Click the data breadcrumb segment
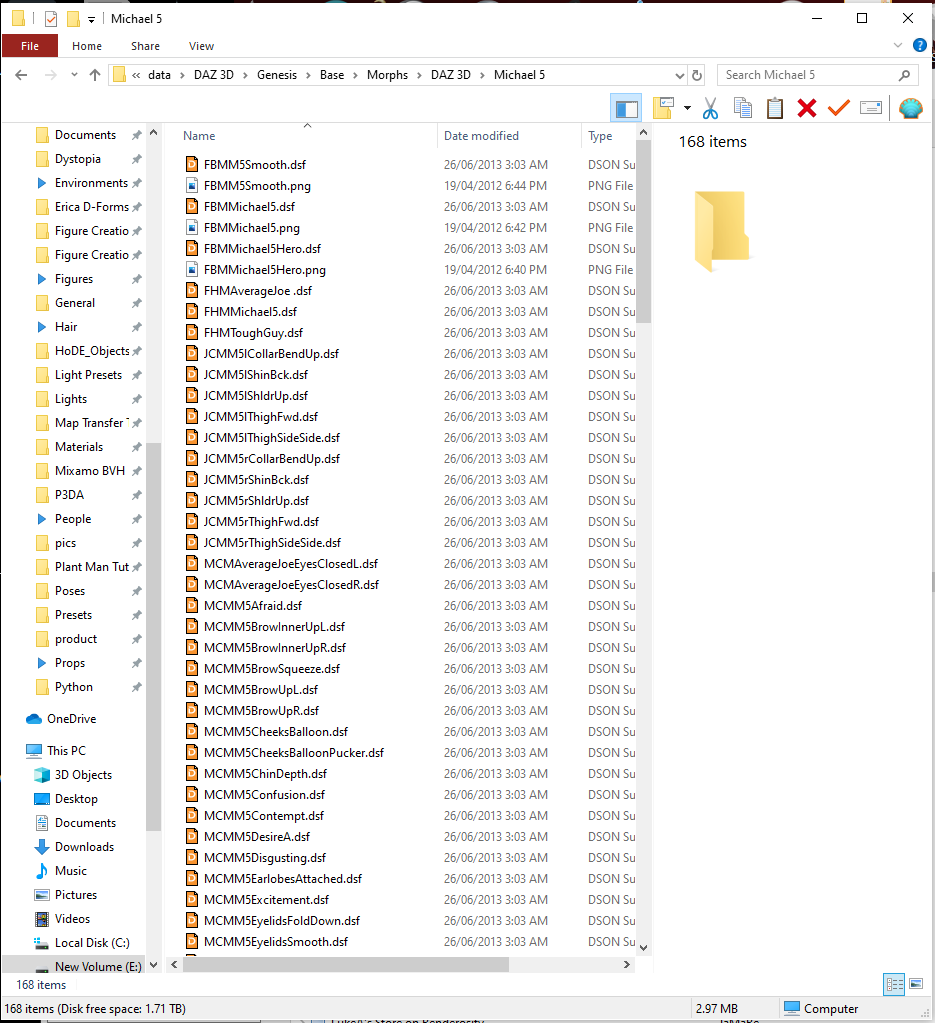935x1023 pixels. pyautogui.click(x=159, y=75)
